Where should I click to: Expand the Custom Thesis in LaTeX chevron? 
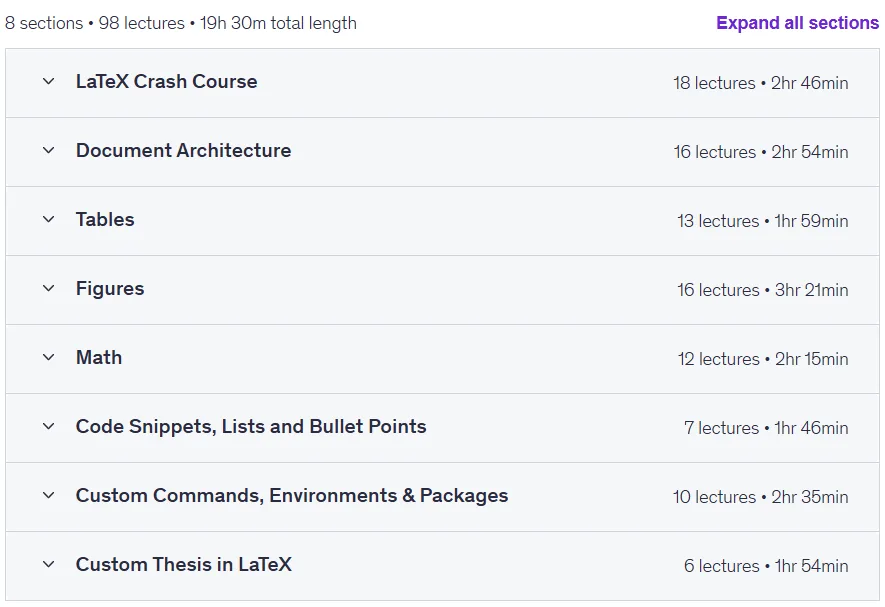[49, 564]
